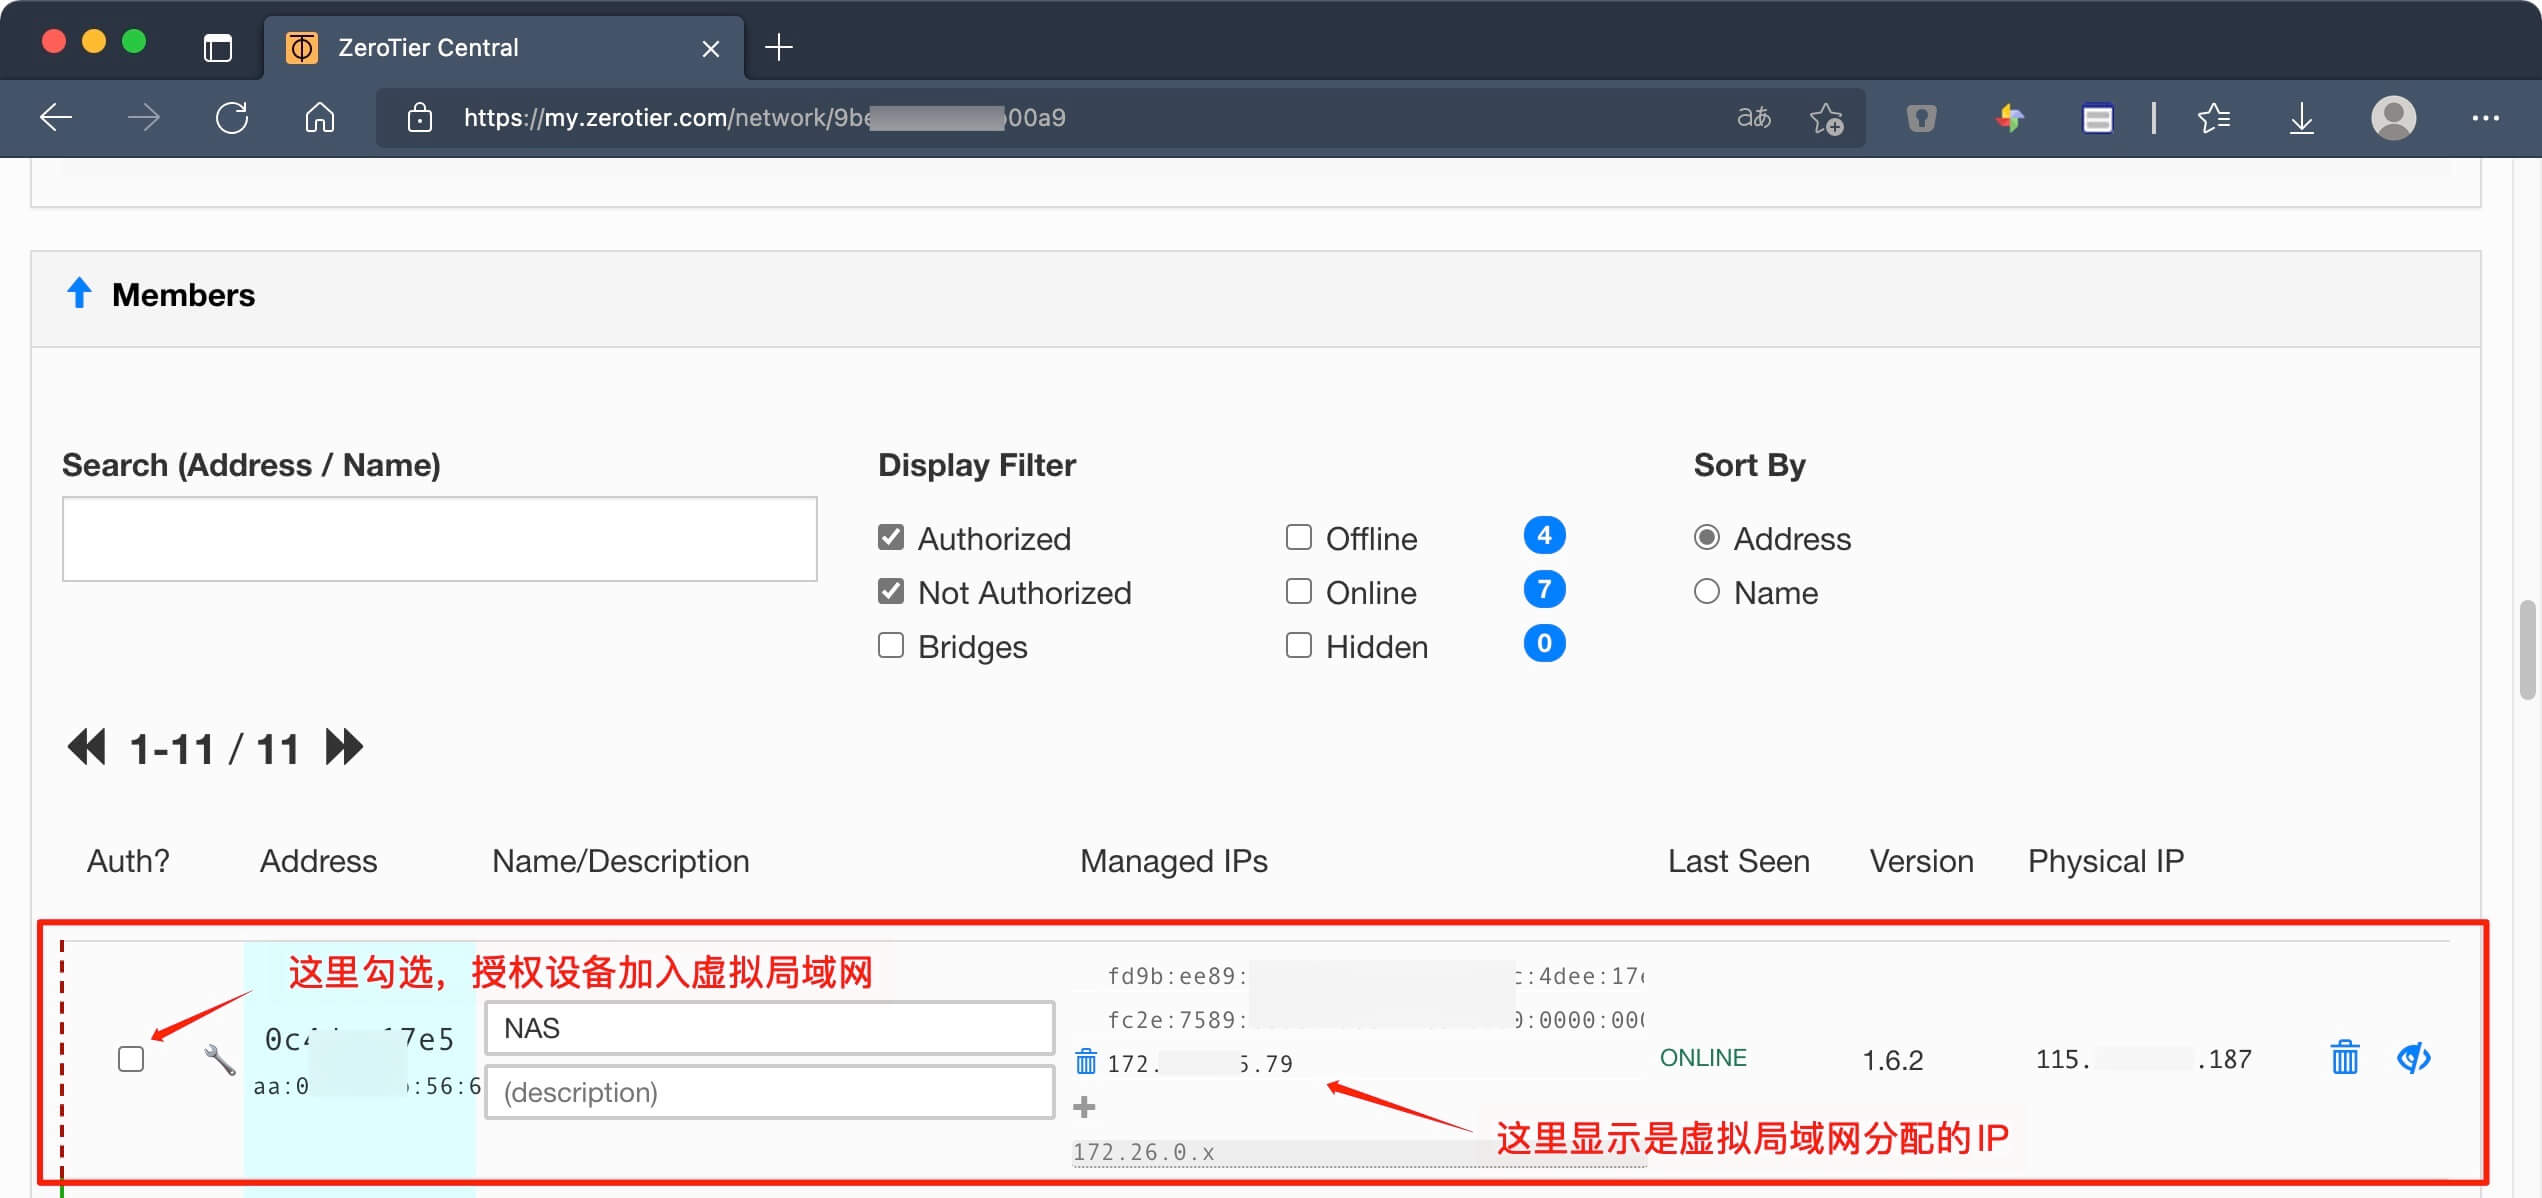Click the member search input field

click(440, 539)
